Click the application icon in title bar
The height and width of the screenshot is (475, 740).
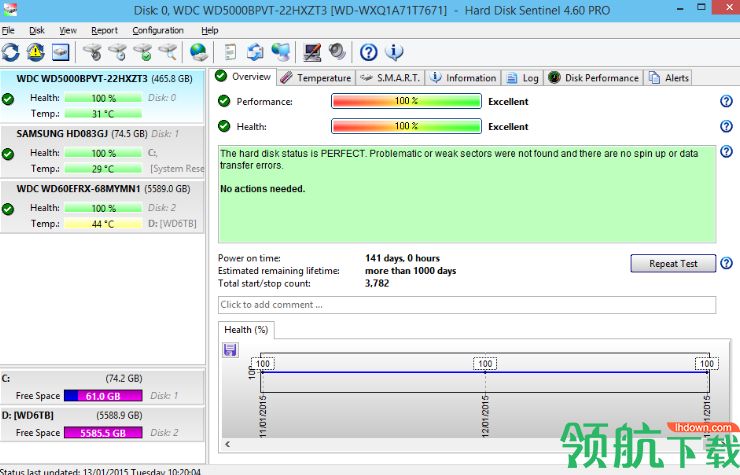(x=9, y=8)
